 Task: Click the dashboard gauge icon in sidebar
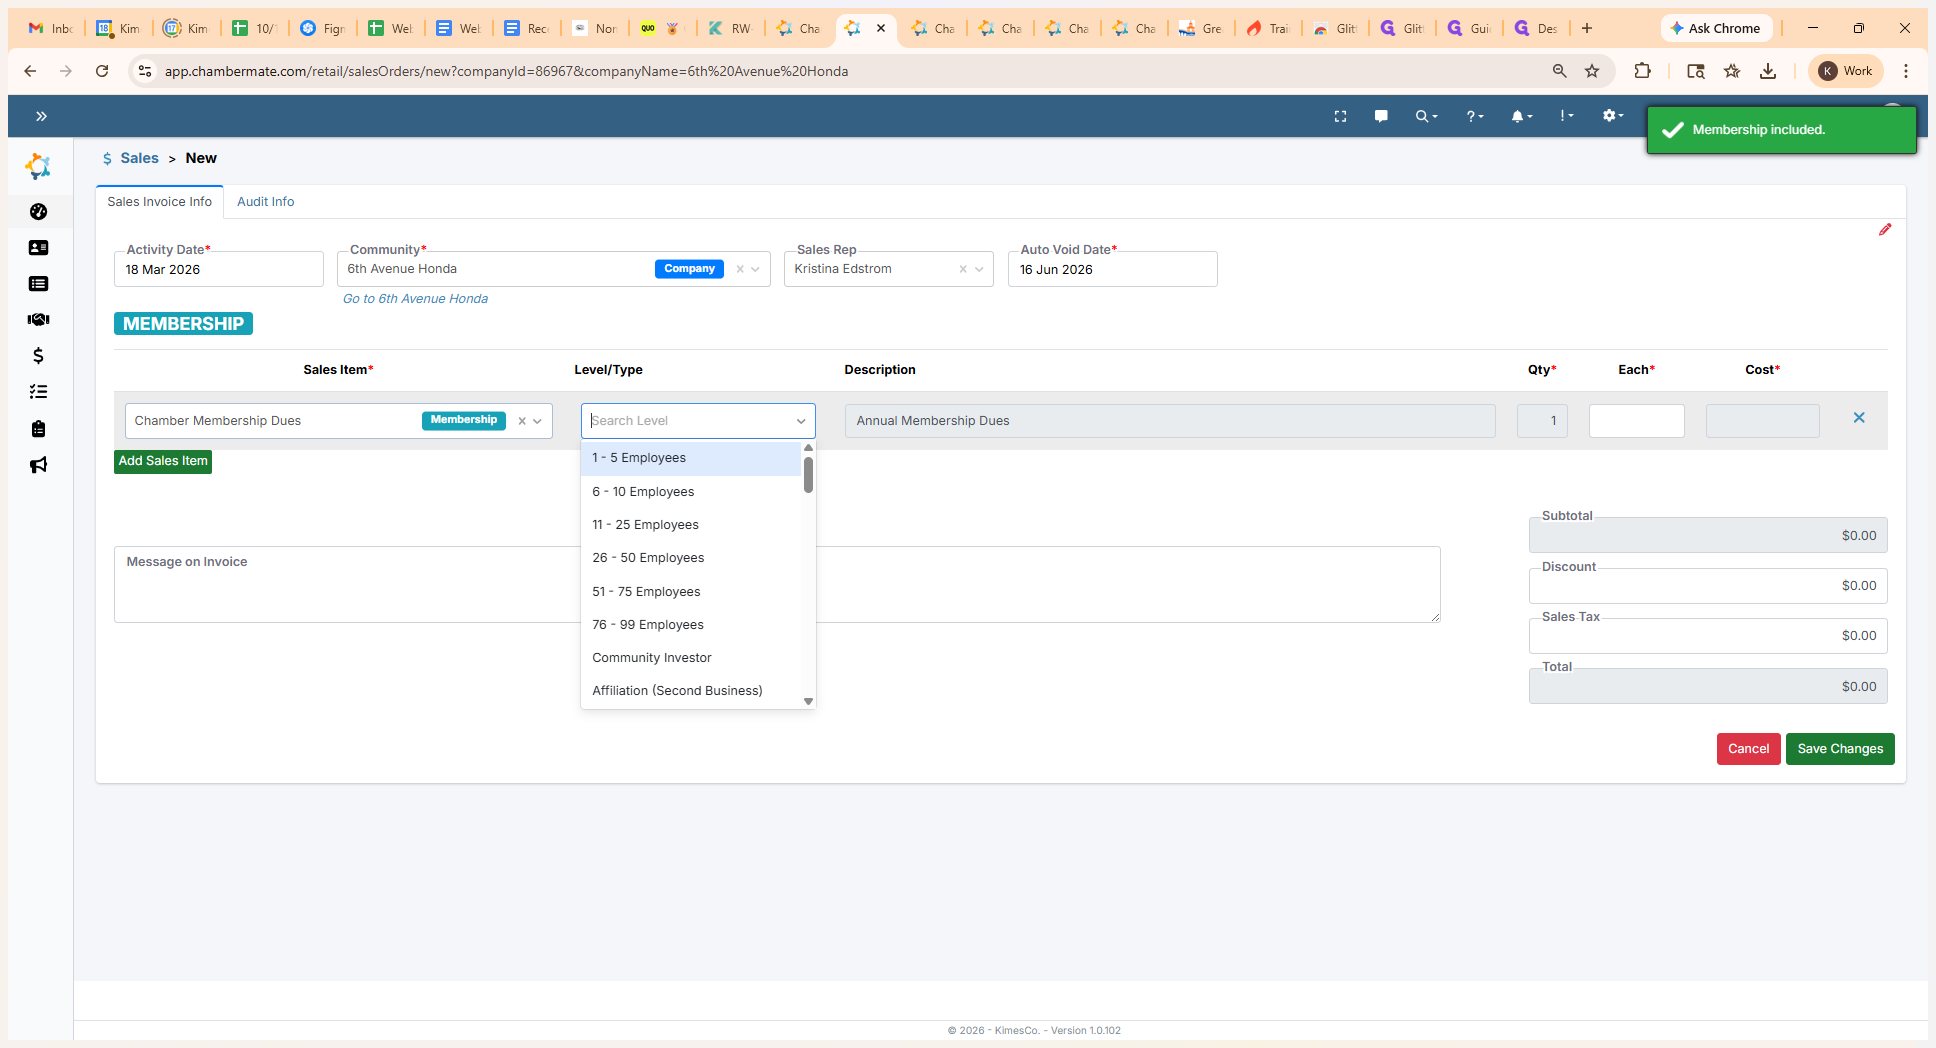[x=38, y=211]
